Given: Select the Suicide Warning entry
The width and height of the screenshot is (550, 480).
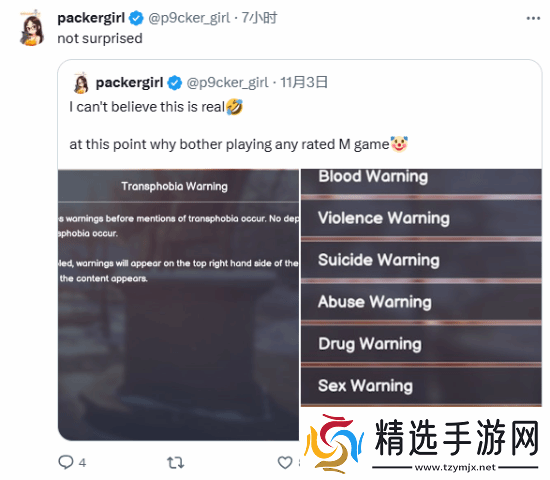Looking at the screenshot, I should click(421, 260).
